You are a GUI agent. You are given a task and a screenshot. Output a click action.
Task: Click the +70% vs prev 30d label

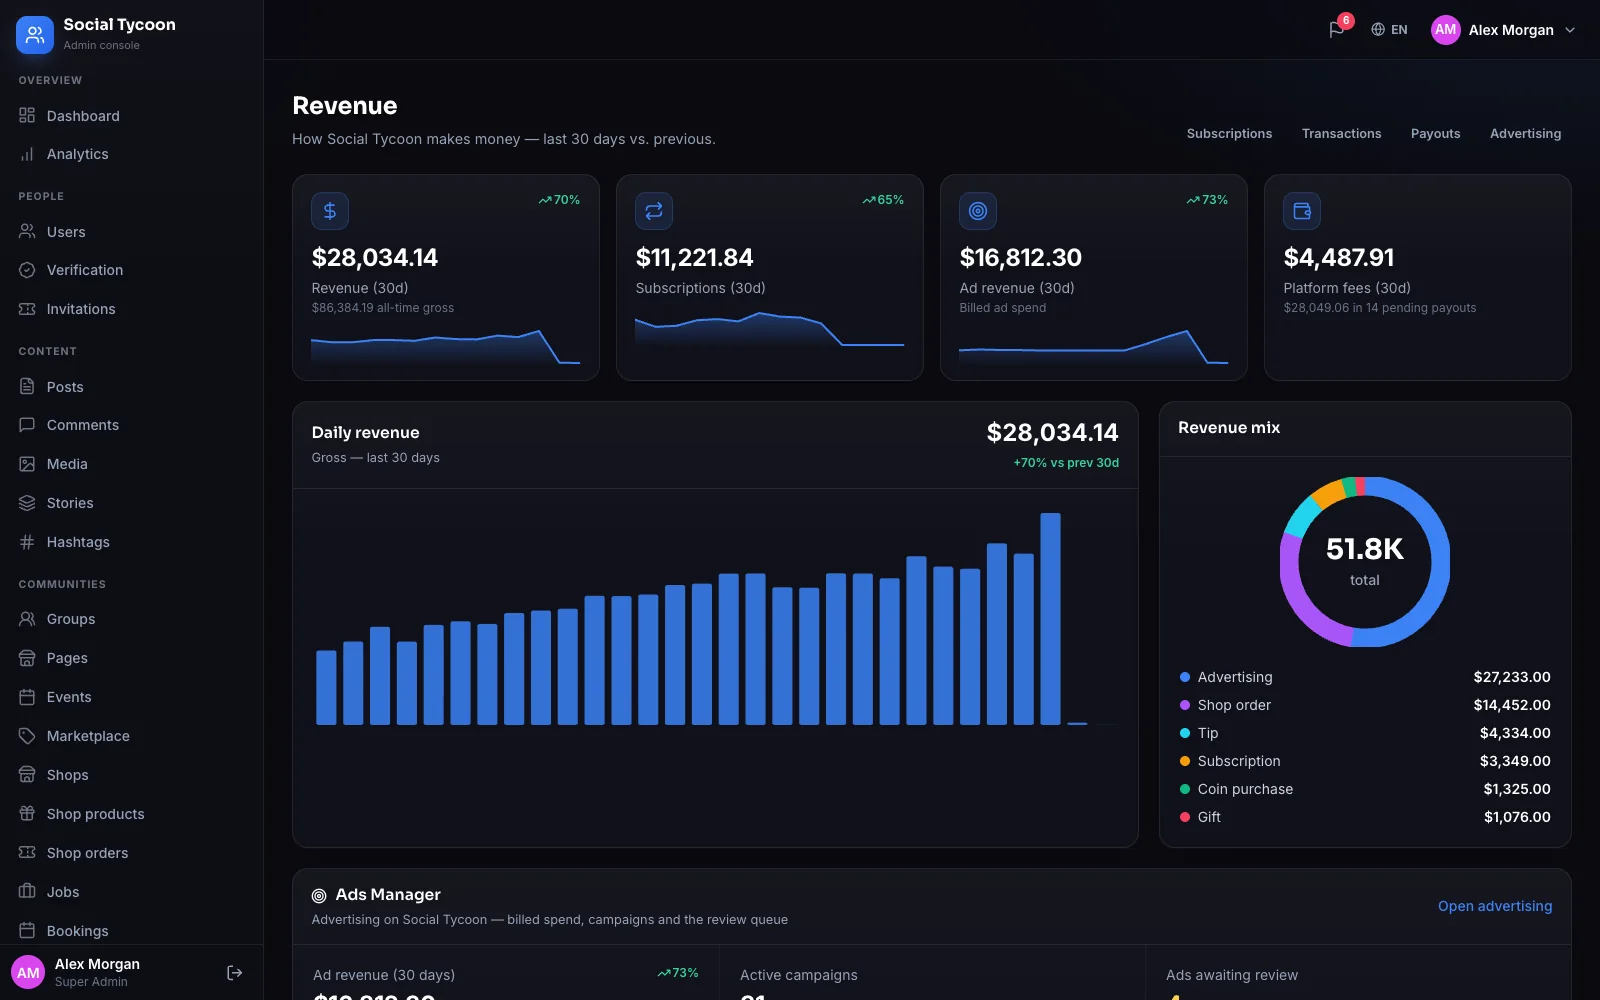click(1066, 463)
